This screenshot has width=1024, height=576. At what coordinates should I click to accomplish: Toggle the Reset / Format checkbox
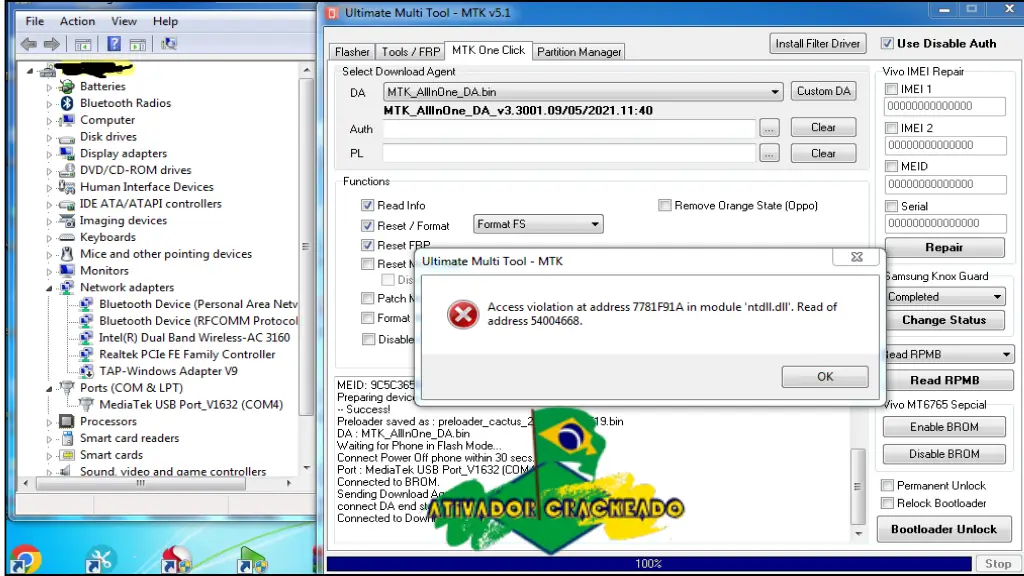(367, 226)
